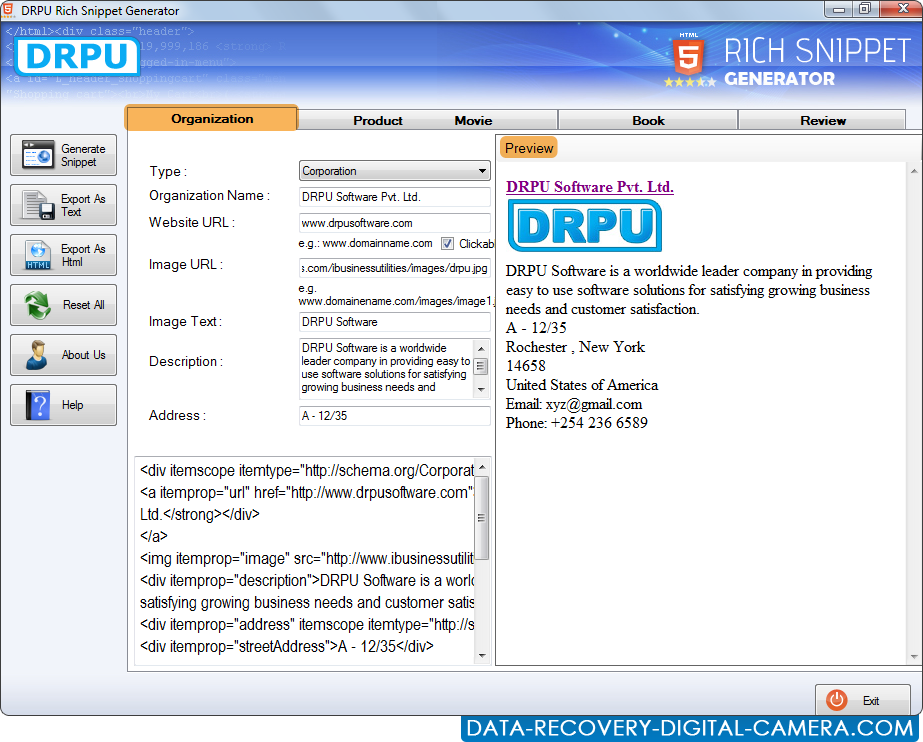Click the Help question mark book icon
923x742 pixels.
[38, 405]
